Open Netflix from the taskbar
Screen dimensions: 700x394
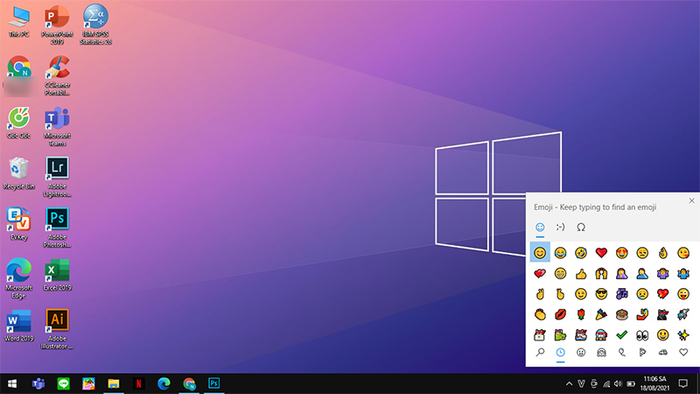click(x=139, y=384)
